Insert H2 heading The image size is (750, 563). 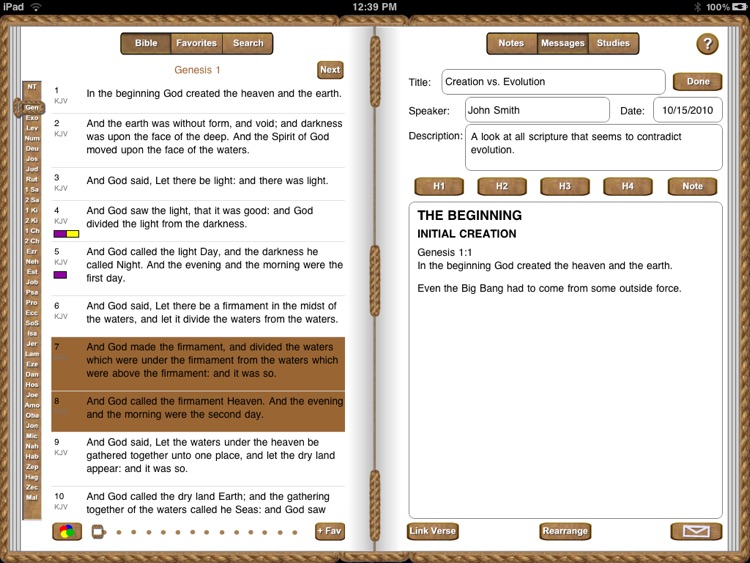pyautogui.click(x=502, y=186)
